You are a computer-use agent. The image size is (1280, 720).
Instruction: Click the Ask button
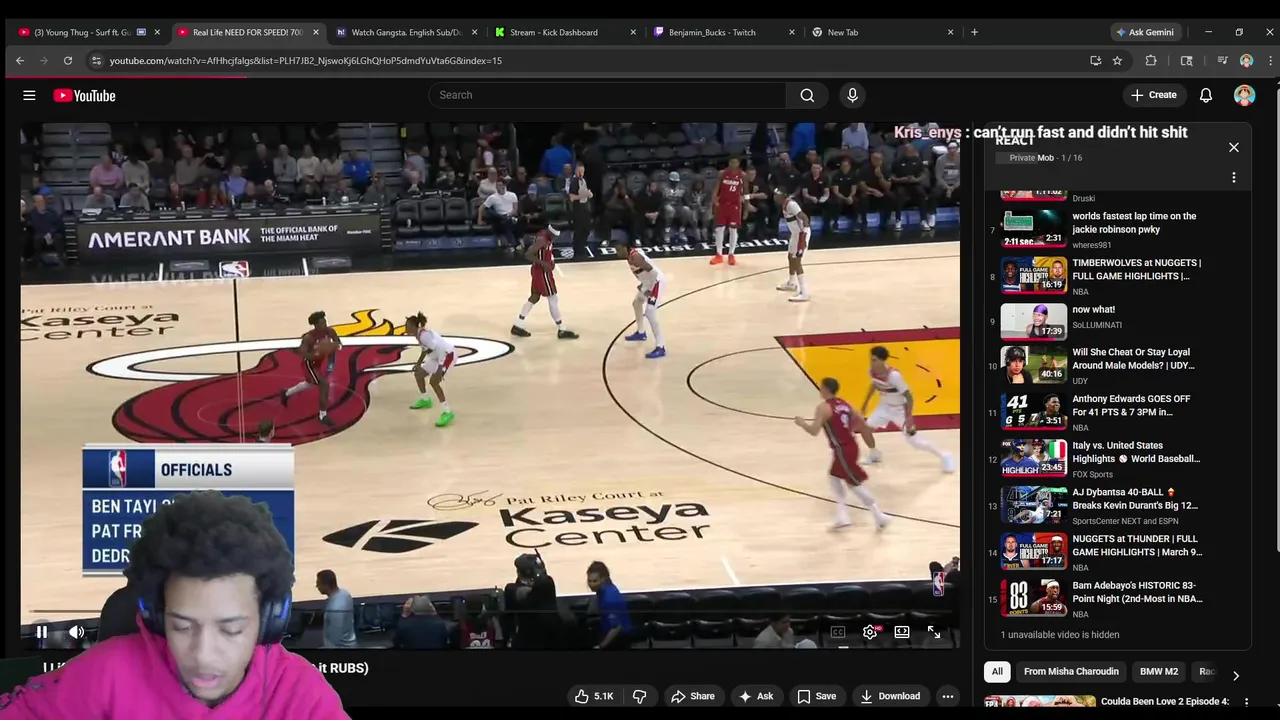click(x=755, y=696)
